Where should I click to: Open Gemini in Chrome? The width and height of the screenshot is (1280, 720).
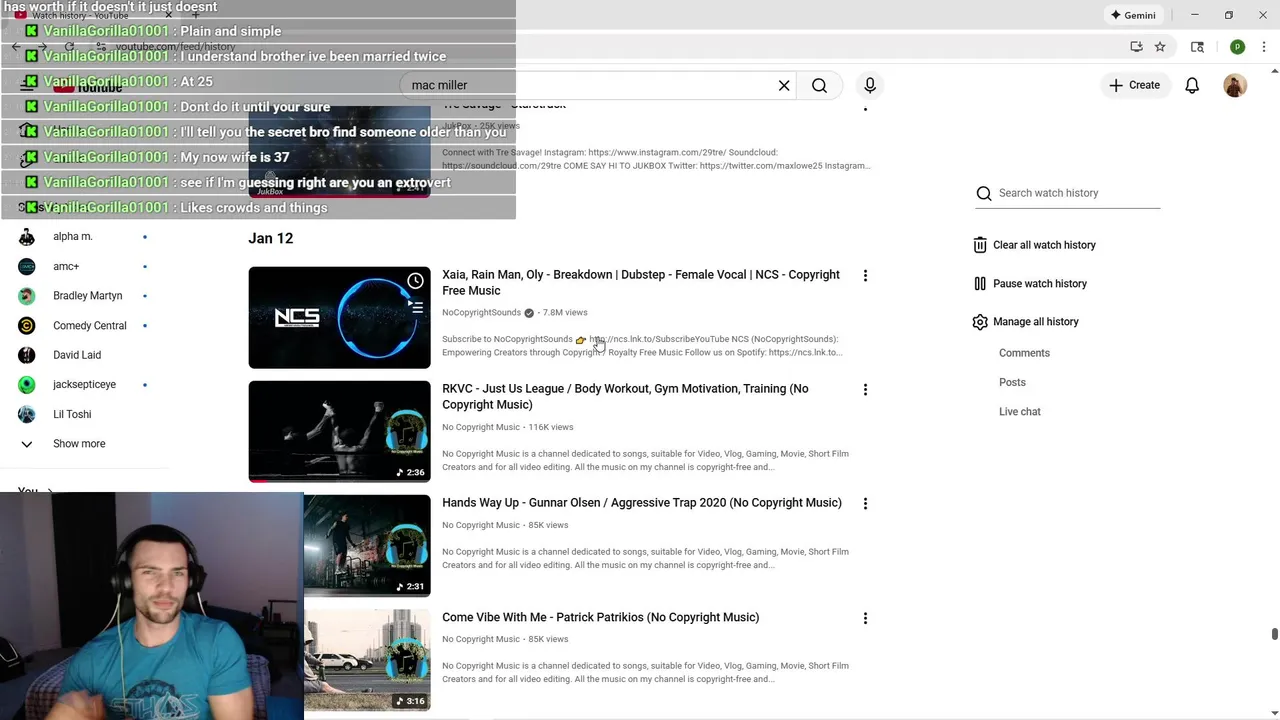(x=1133, y=15)
